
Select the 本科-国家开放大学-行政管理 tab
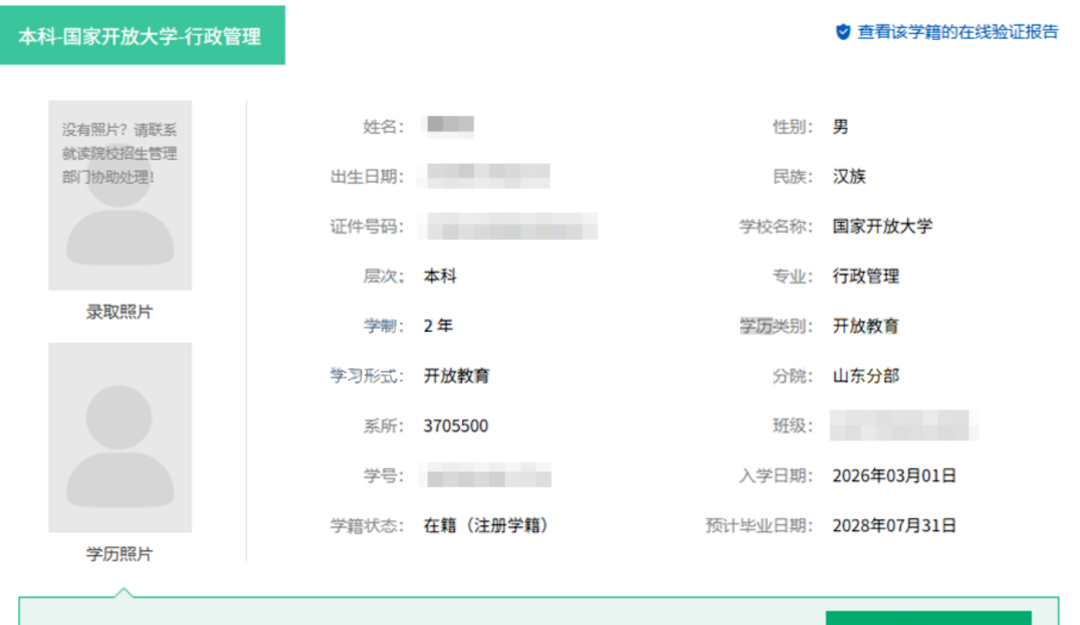[x=142, y=36]
